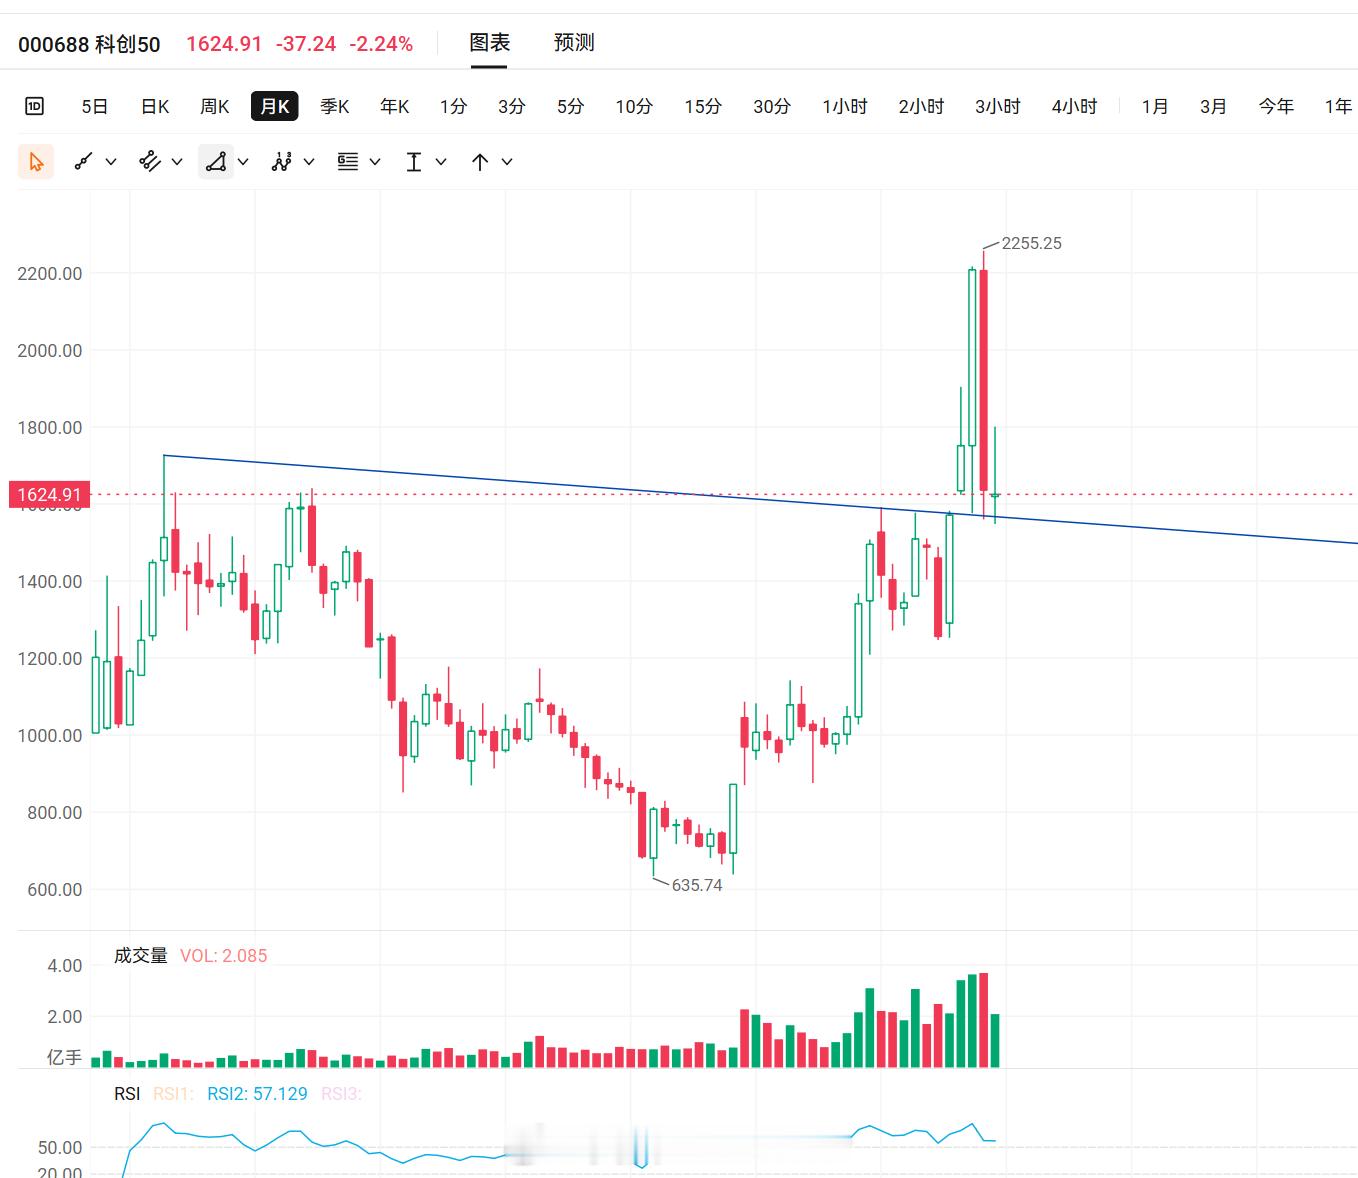
Task: Select the 30分 interval
Action: pos(772,106)
